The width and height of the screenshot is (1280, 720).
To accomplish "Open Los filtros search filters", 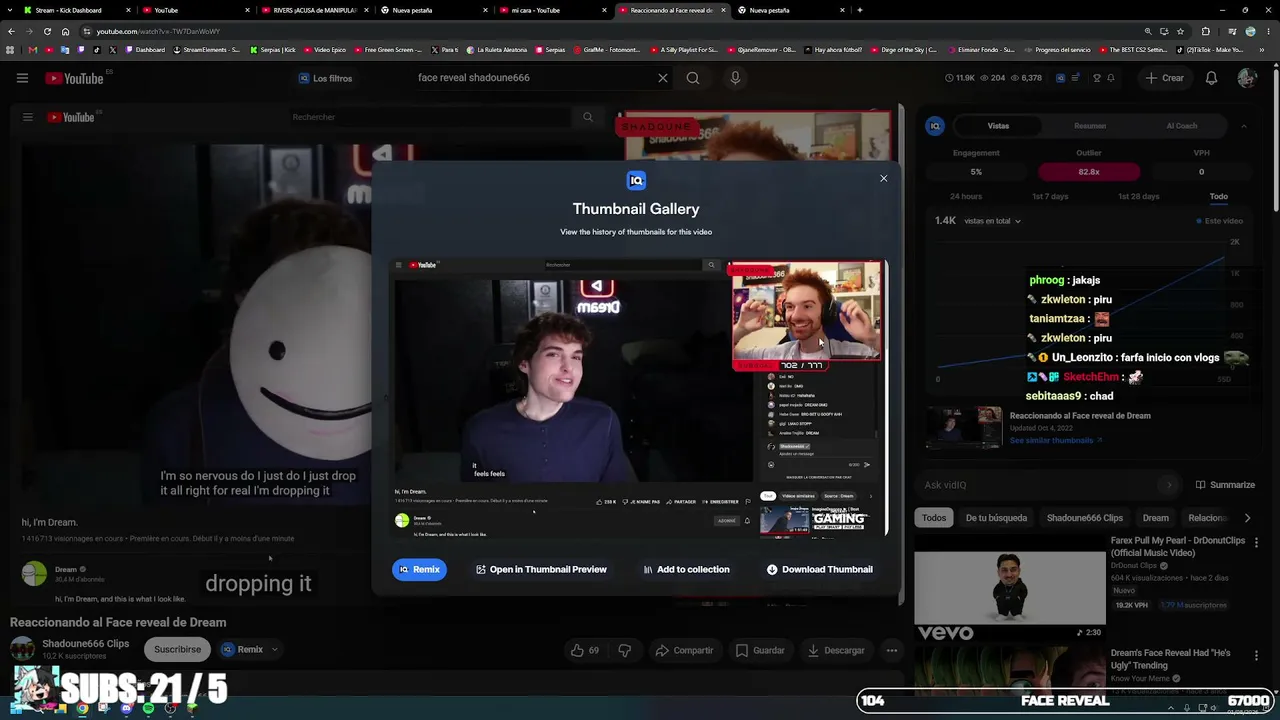I will click(x=325, y=78).
